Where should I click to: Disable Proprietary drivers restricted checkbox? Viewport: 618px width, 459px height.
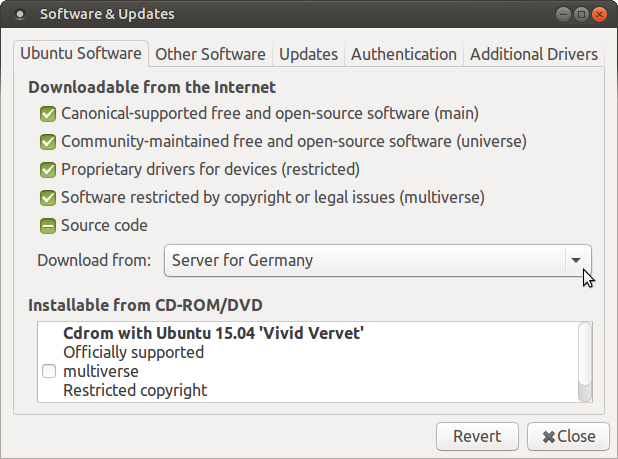(48, 170)
